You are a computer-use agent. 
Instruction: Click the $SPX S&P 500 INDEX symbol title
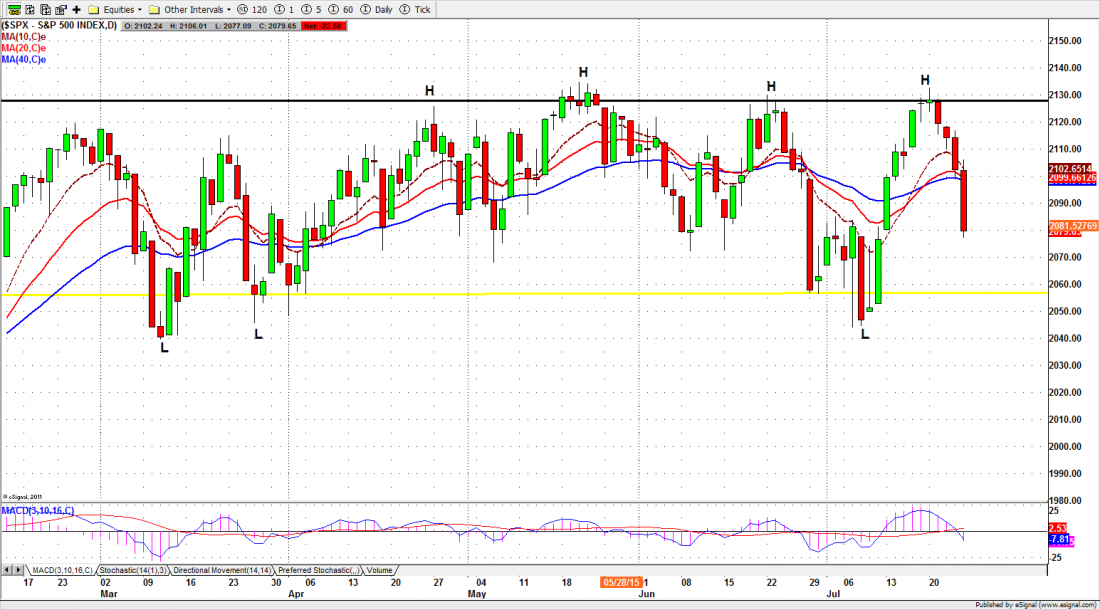coord(59,25)
